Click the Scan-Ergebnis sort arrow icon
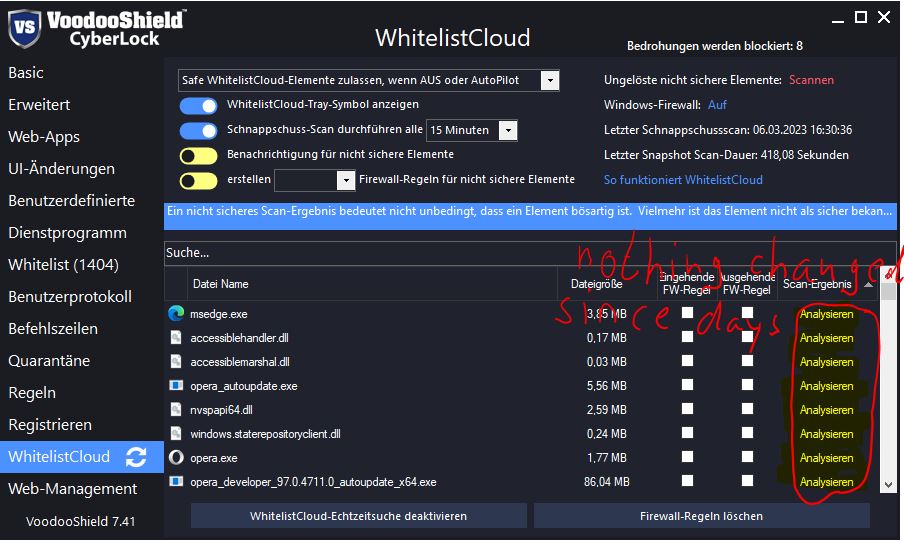This screenshot has width=904, height=542. [868, 284]
